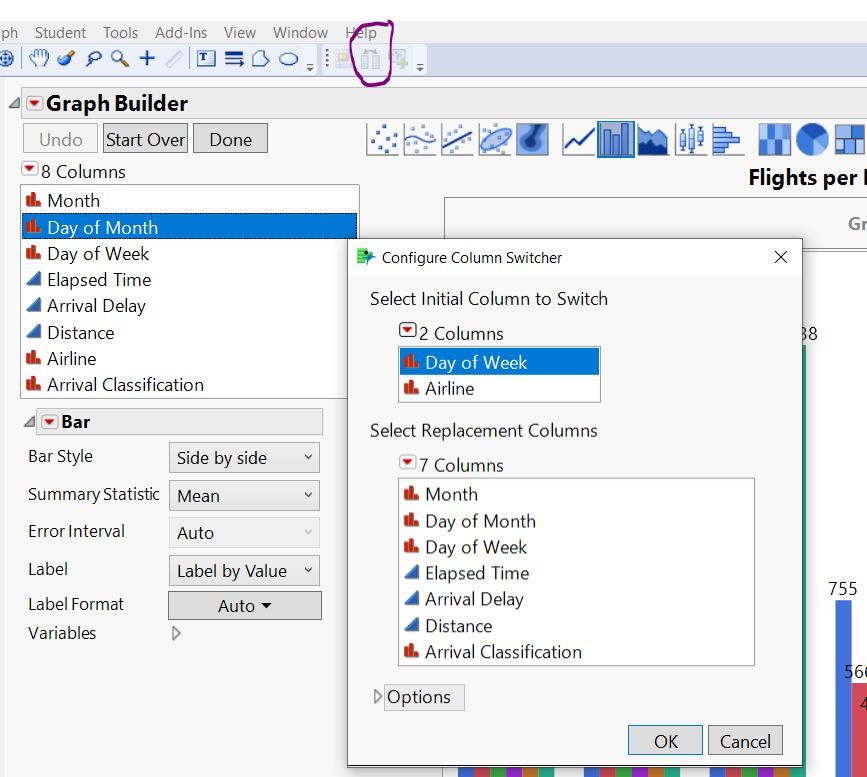The image size is (867, 777).
Task: Click the Start Over button
Action: pyautogui.click(x=144, y=139)
